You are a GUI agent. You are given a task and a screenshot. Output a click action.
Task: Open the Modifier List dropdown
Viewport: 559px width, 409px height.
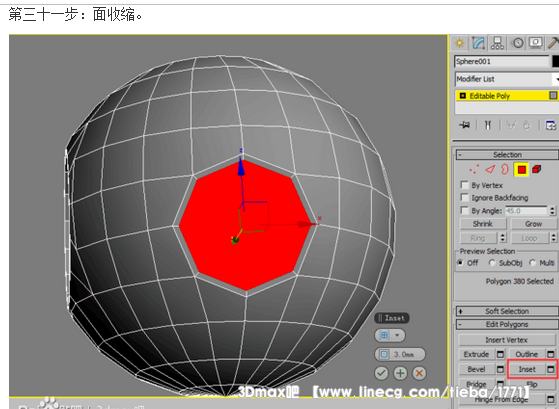pos(507,79)
